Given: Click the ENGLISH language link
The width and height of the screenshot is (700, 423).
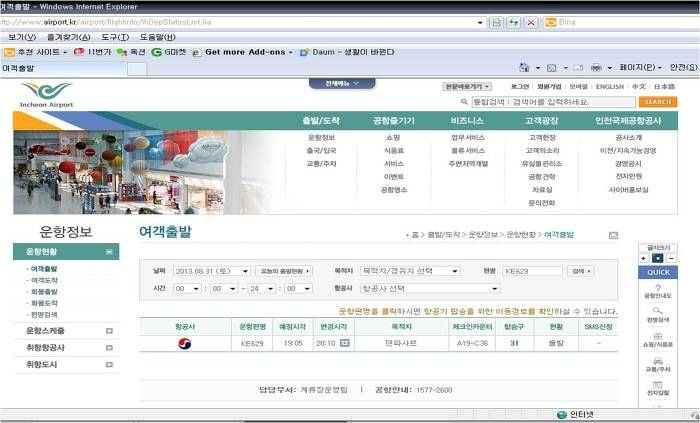Looking at the screenshot, I should click(609, 87).
